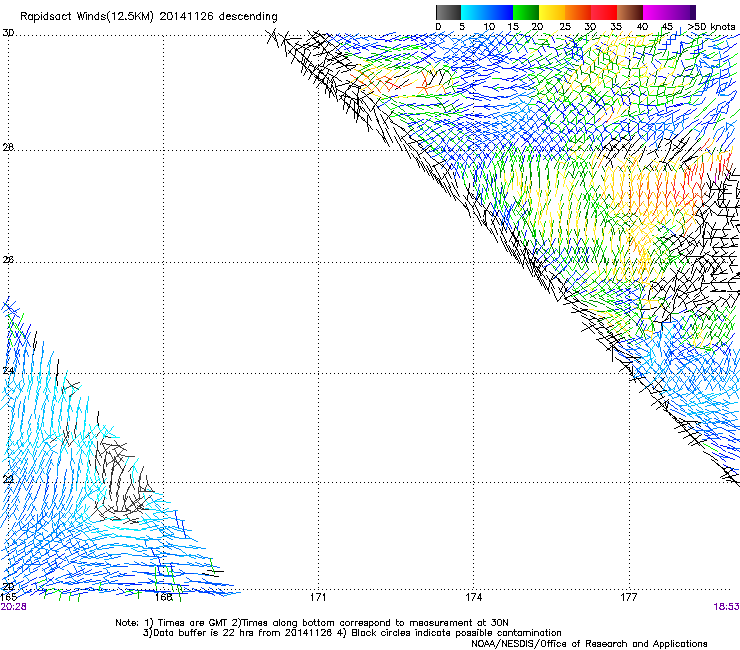Image resolution: width=740 pixels, height=650 pixels.
Task: Click the legend label '35'
Action: click(x=616, y=27)
